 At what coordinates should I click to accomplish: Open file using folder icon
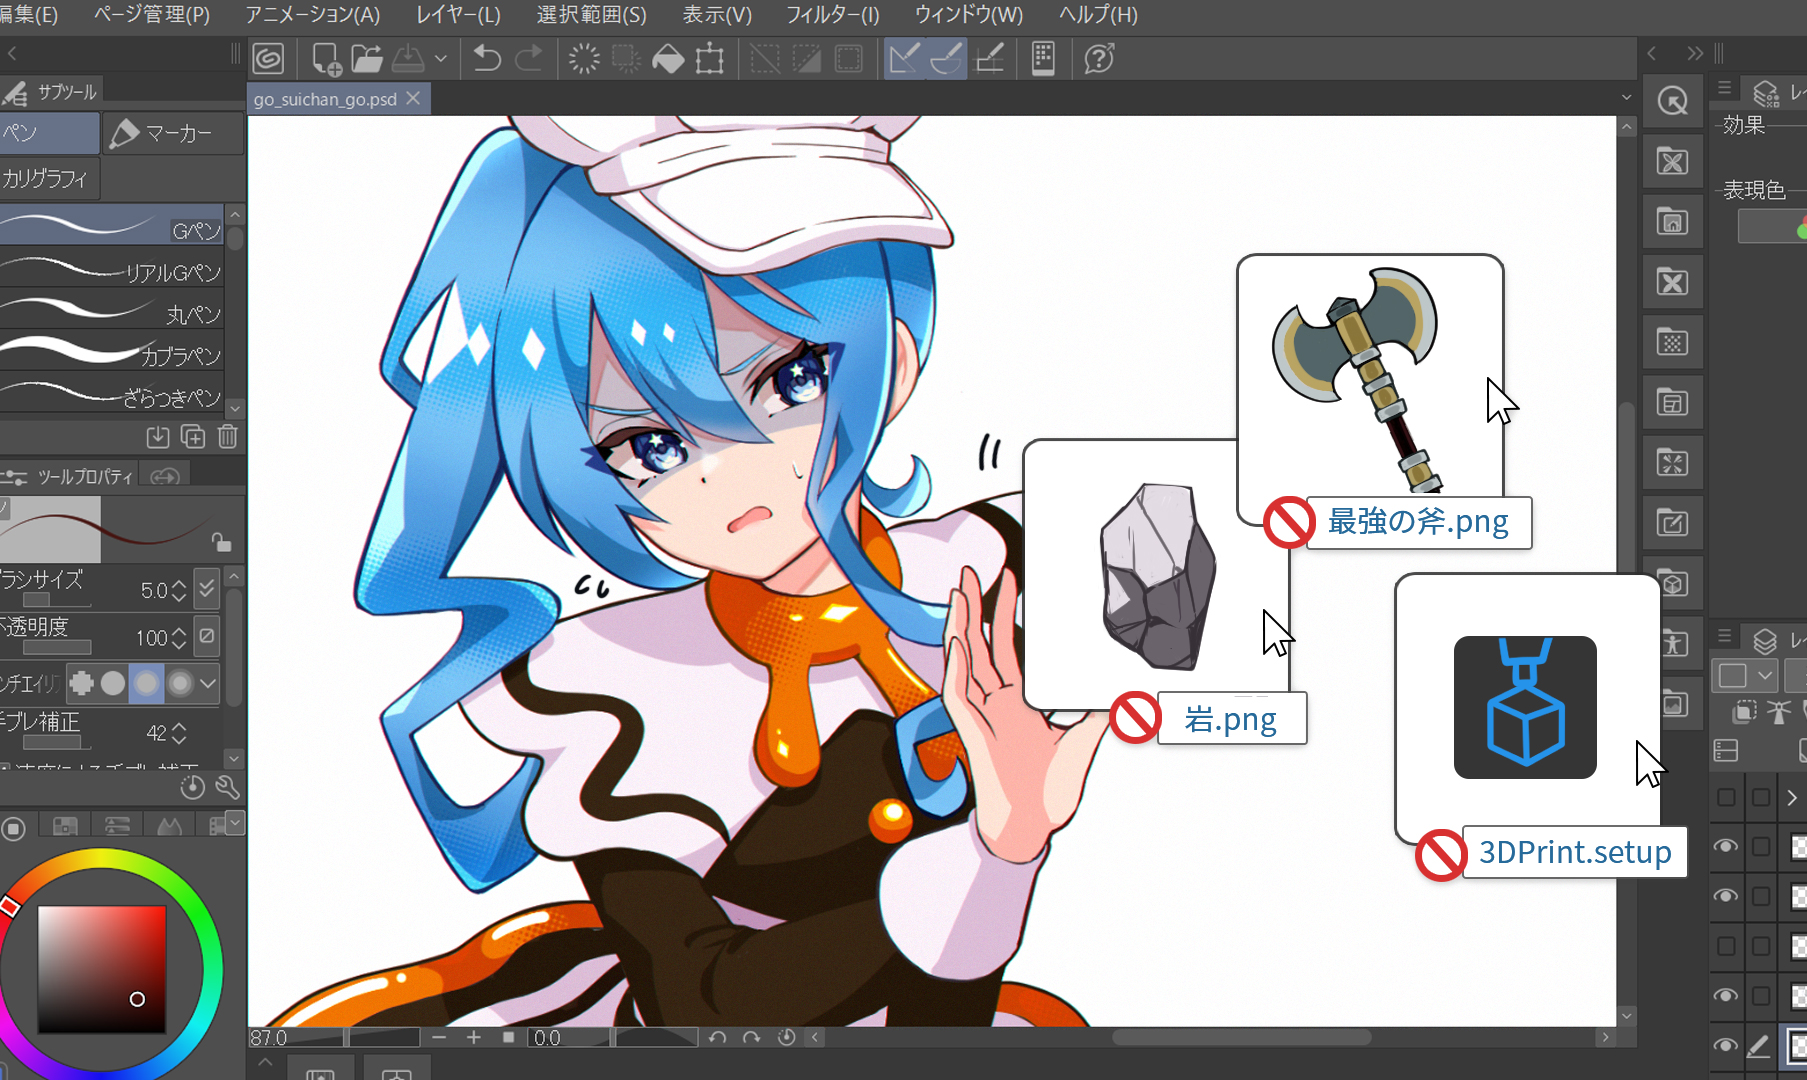coord(367,59)
